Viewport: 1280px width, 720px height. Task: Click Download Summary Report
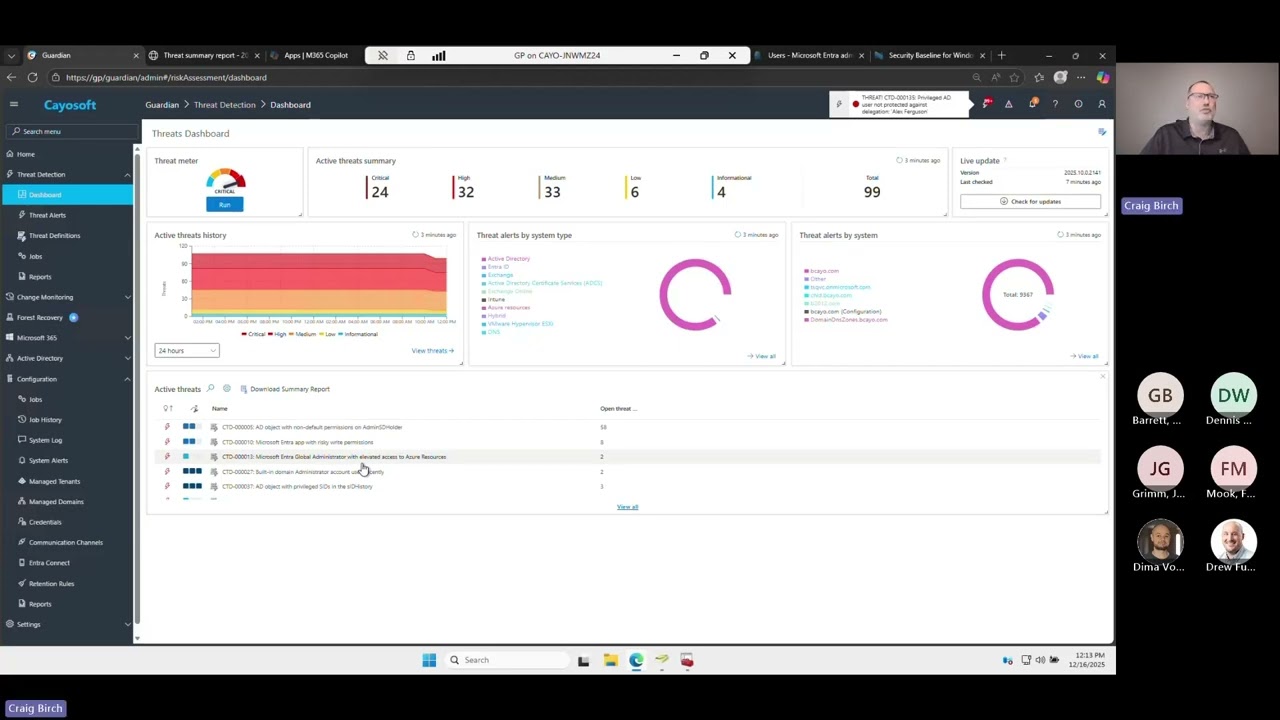pos(285,389)
